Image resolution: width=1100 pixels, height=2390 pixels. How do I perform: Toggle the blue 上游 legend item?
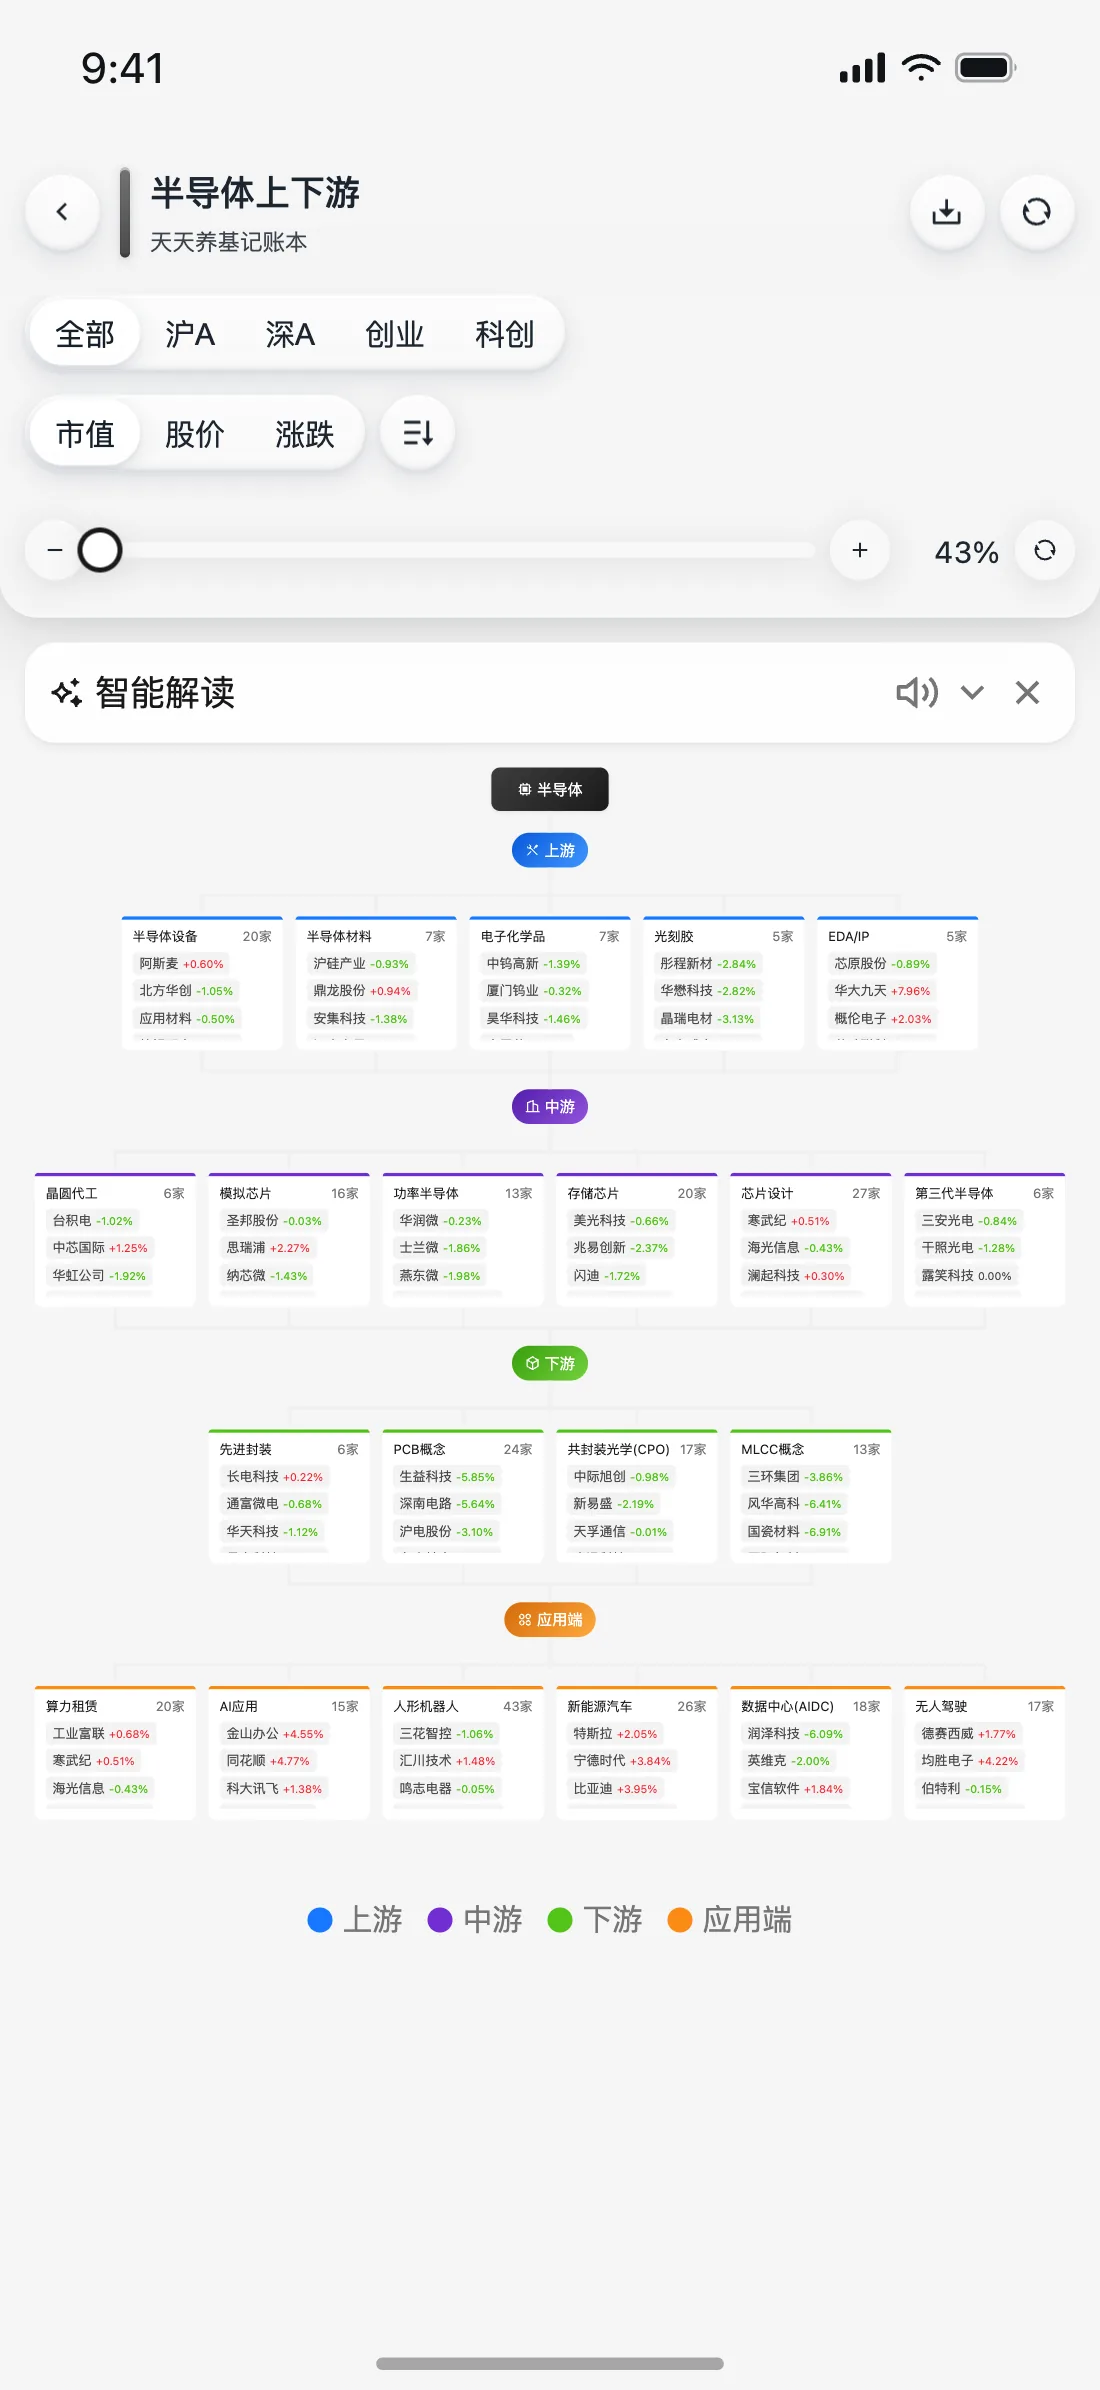tap(355, 1920)
